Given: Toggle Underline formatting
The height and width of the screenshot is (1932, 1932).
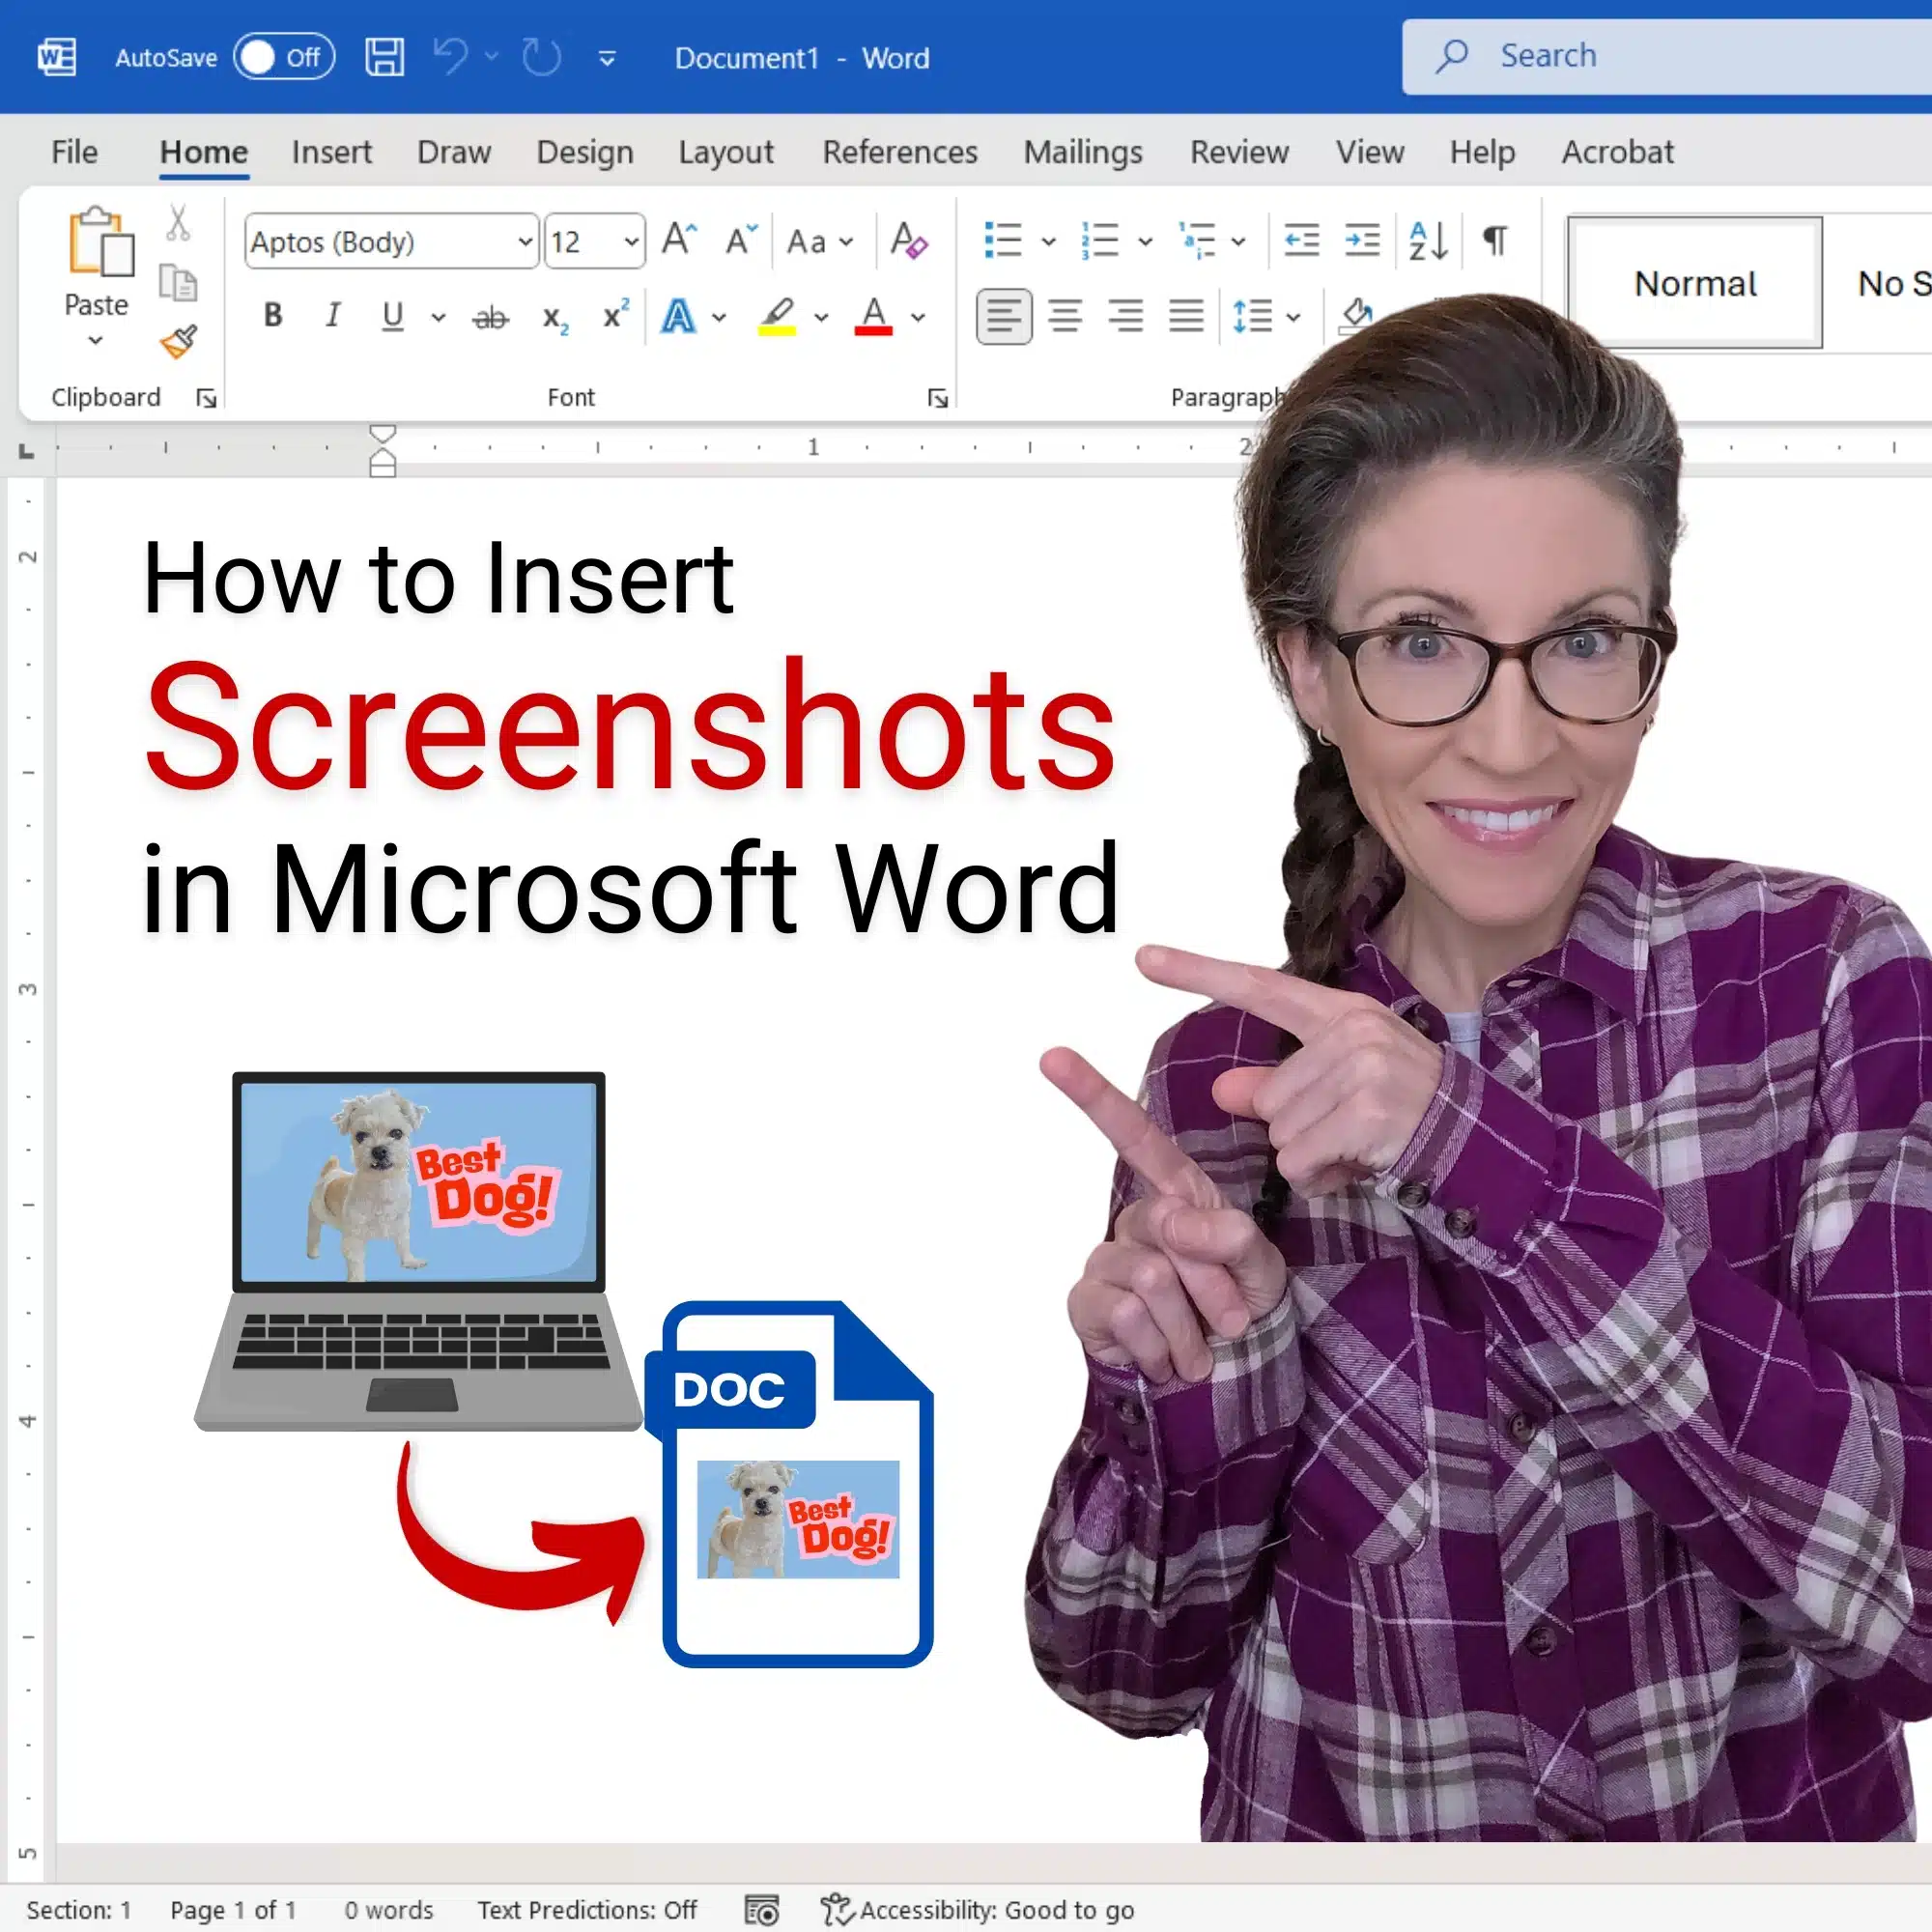Looking at the screenshot, I should (x=393, y=317).
